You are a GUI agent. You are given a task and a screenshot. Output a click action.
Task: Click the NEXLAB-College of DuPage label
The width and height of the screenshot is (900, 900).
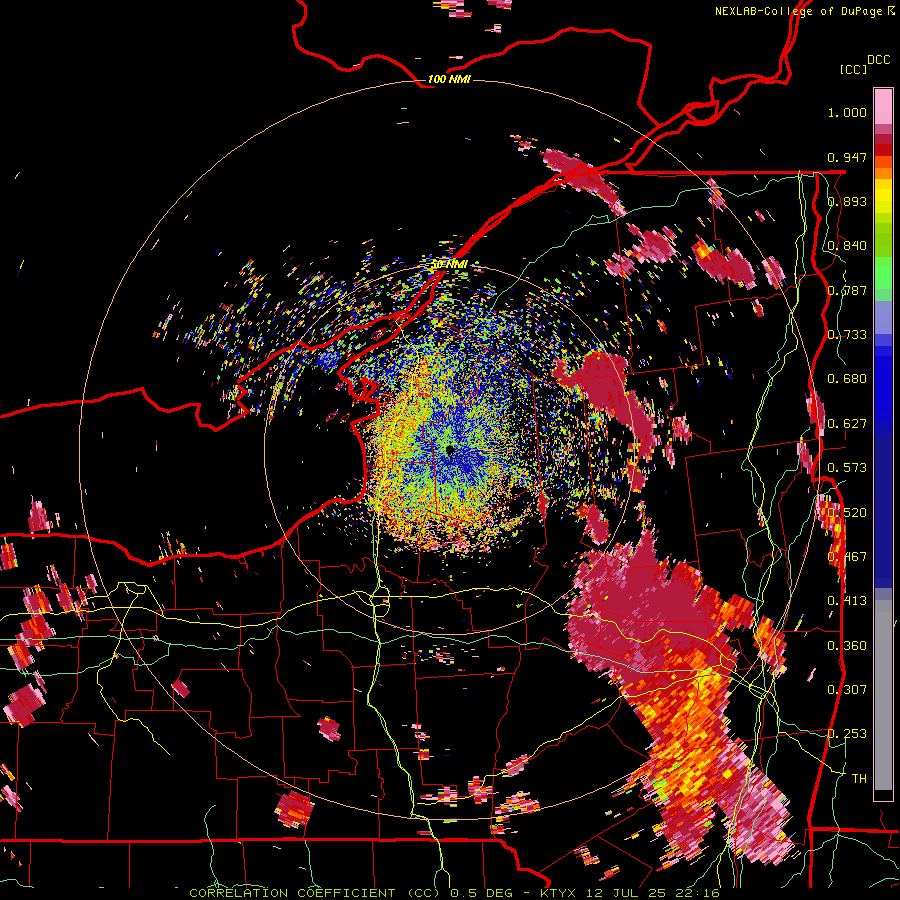point(801,11)
